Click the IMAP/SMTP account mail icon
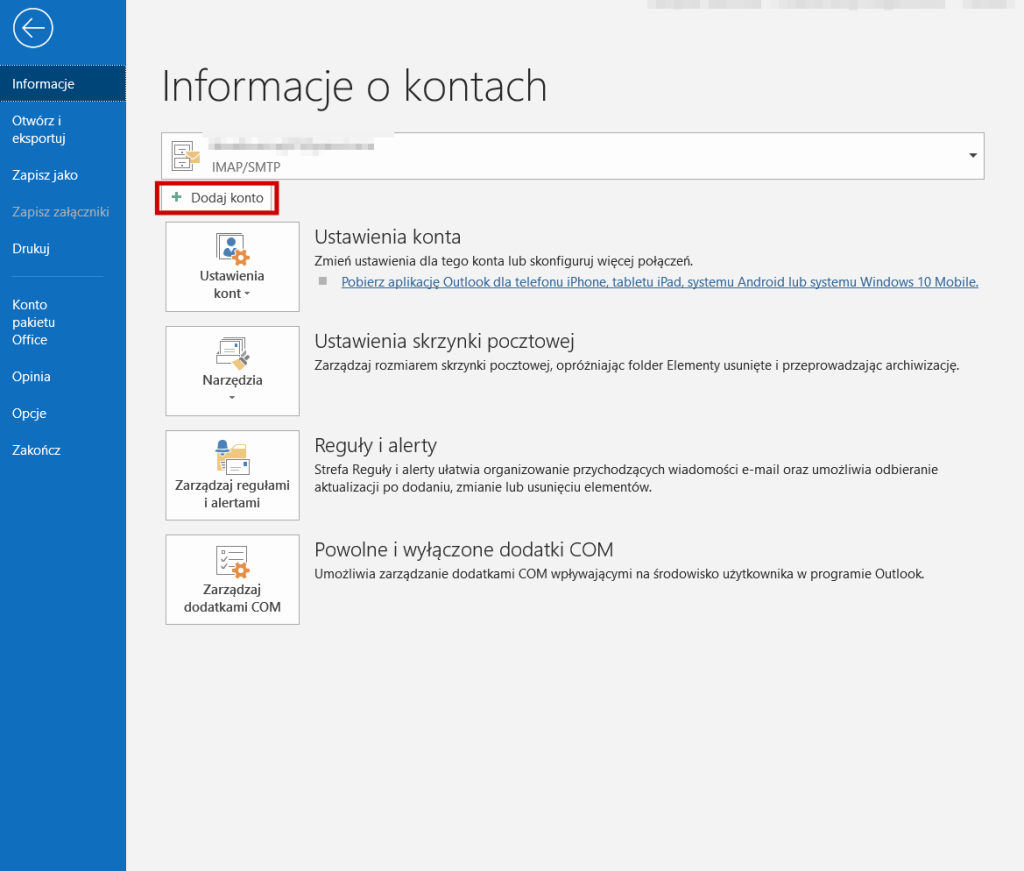The height and width of the screenshot is (871, 1024). point(186,156)
